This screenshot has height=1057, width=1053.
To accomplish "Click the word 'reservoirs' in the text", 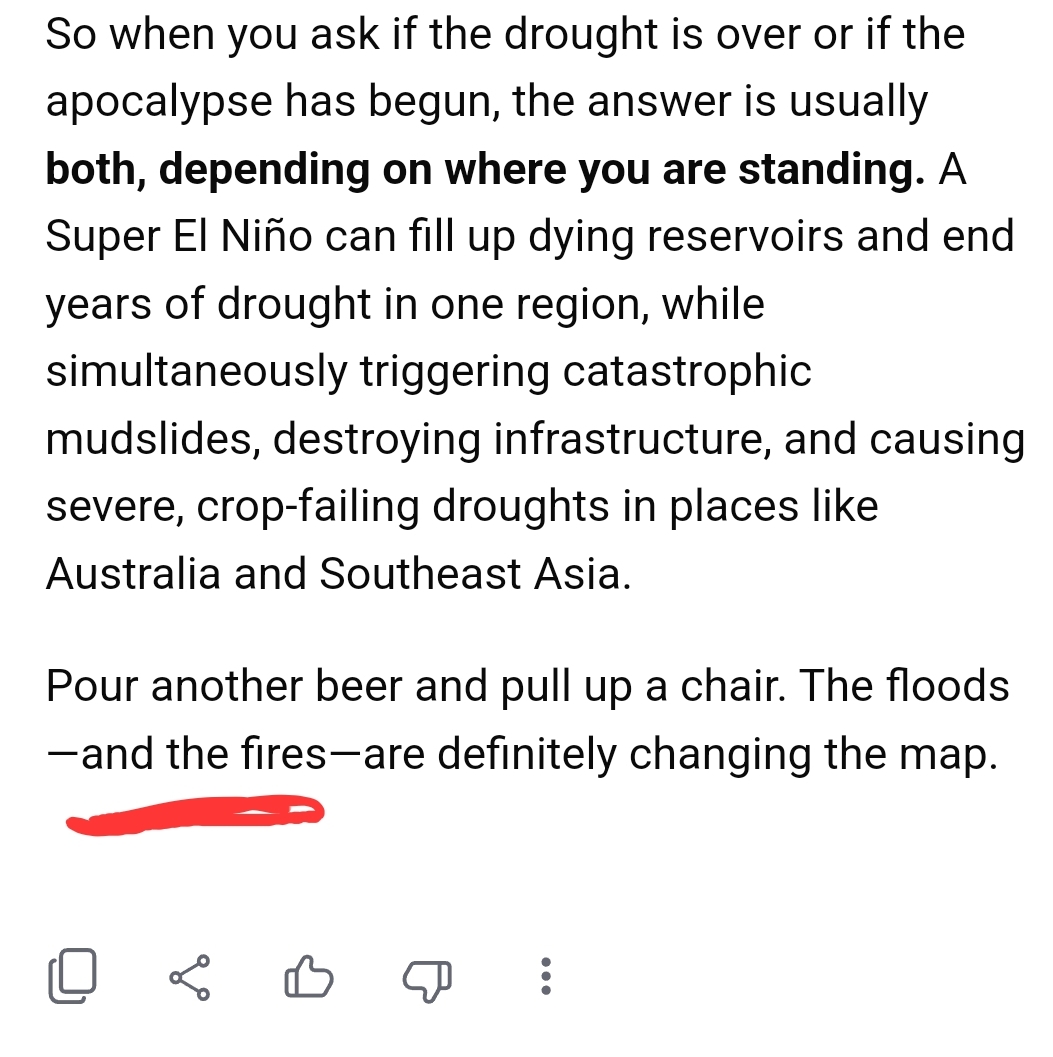I will coord(745,237).
